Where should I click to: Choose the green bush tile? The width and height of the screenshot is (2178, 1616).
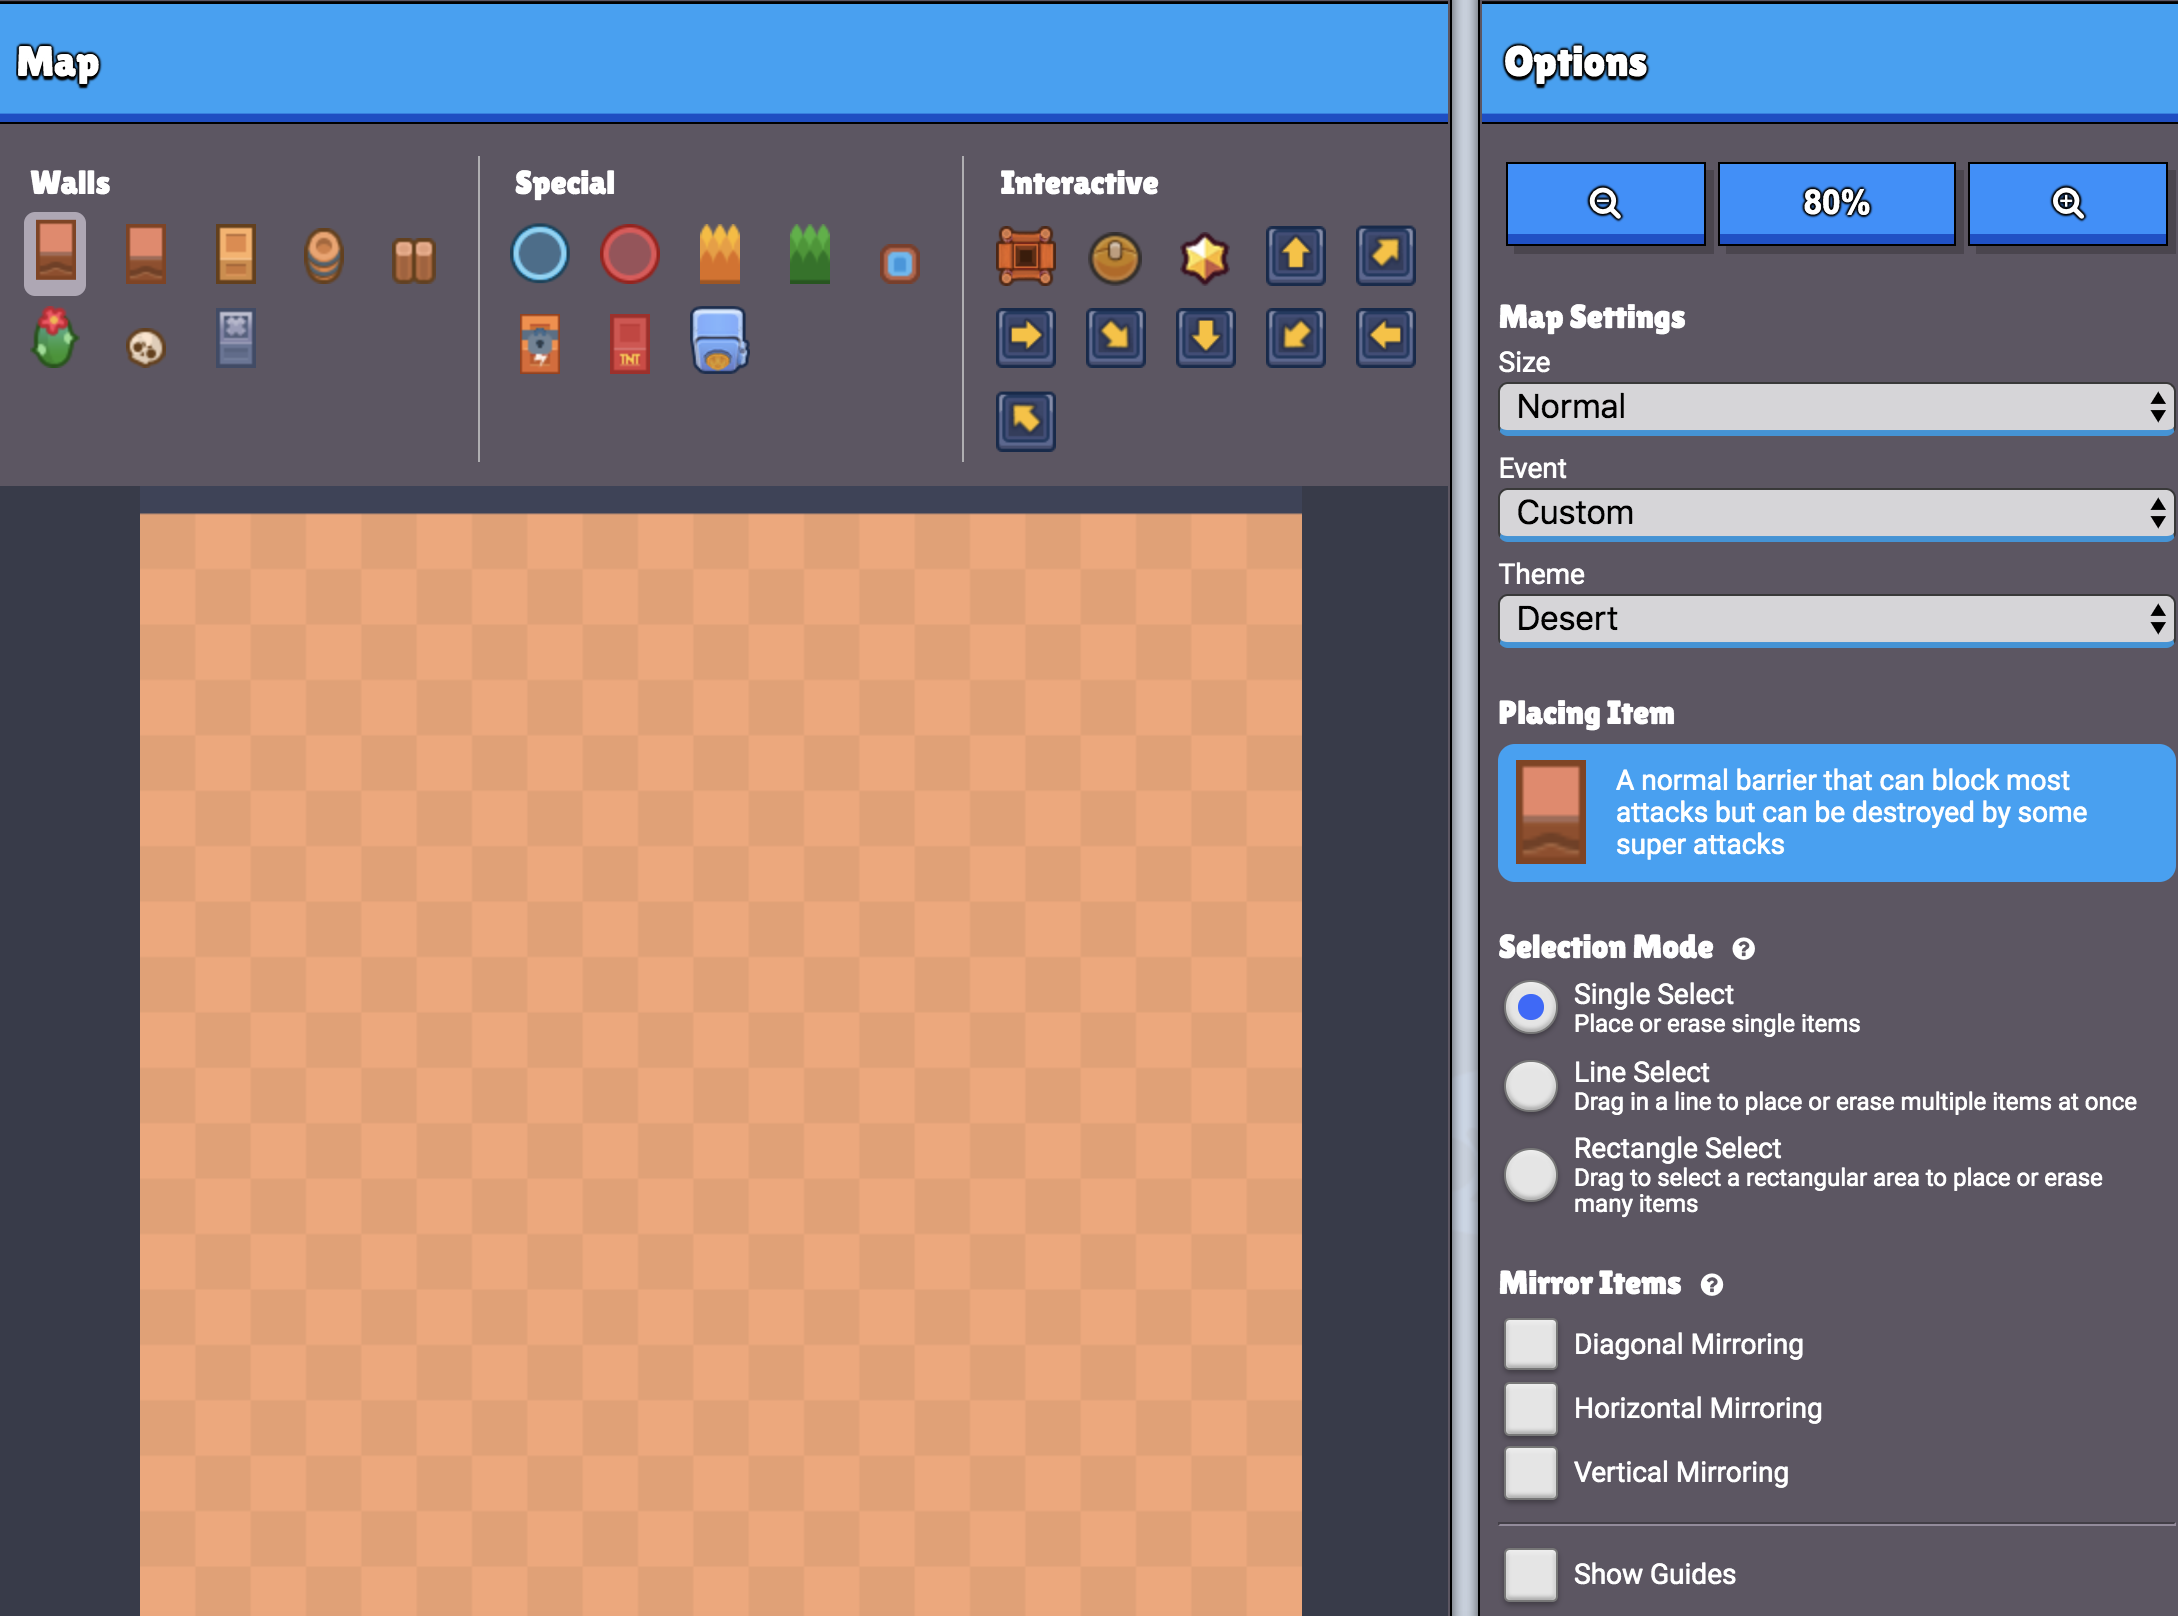[810, 254]
